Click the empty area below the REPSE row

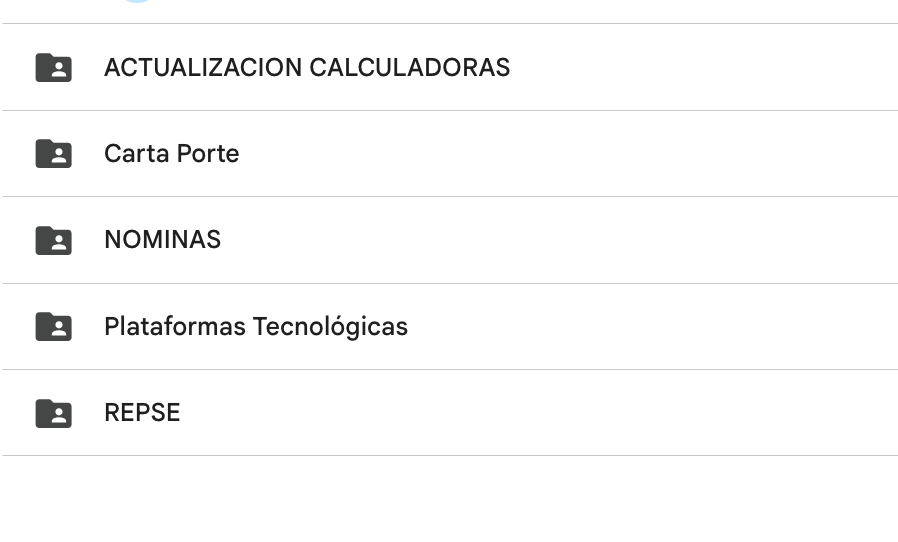(x=450, y=498)
